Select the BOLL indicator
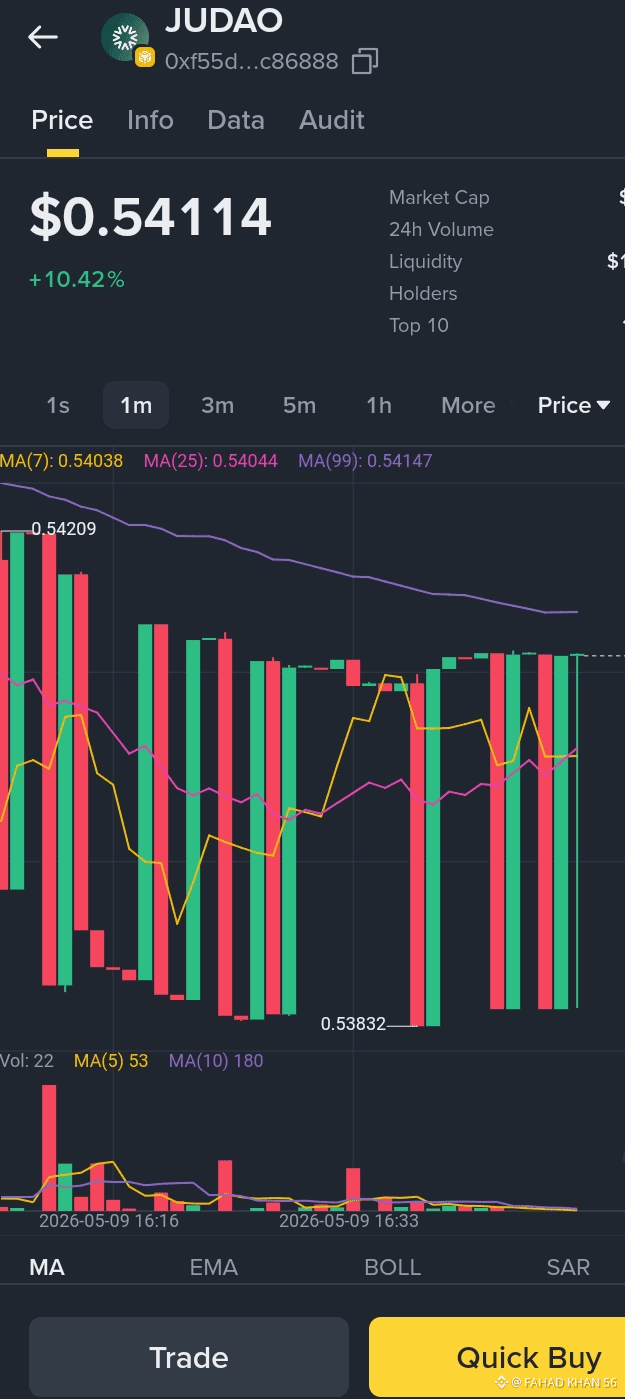 point(393,1267)
